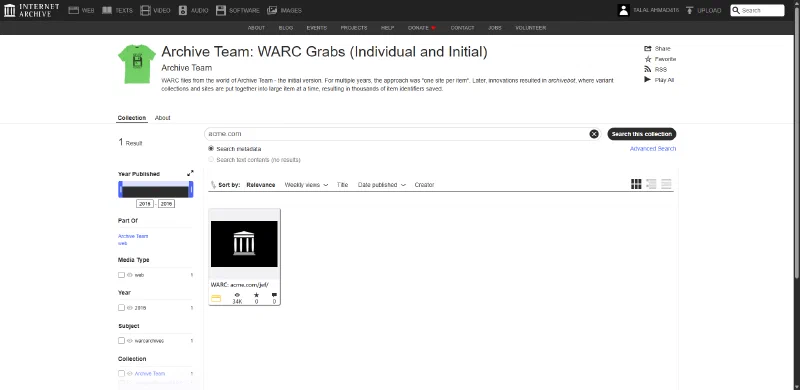Screen dimensions: 800x390
Task: Open the Archive Team link under Part Of
Action: click(x=133, y=236)
